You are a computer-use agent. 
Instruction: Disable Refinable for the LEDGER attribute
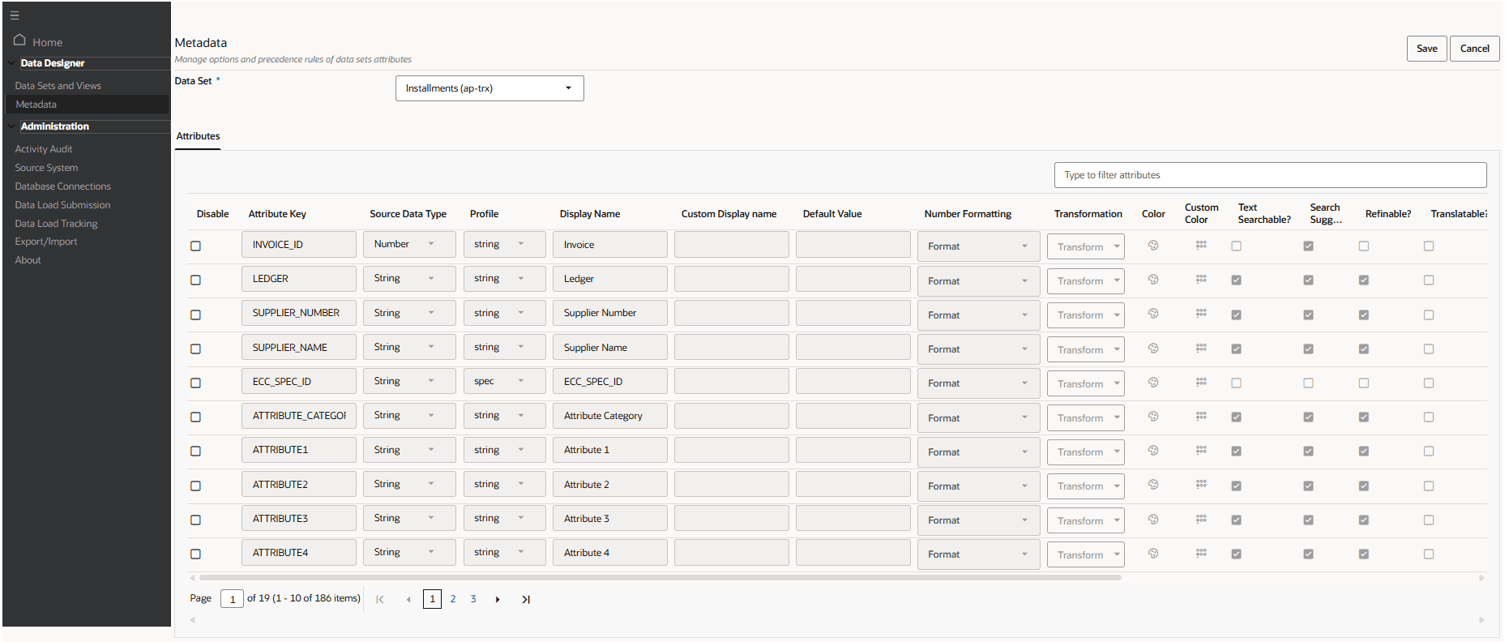(x=1363, y=278)
